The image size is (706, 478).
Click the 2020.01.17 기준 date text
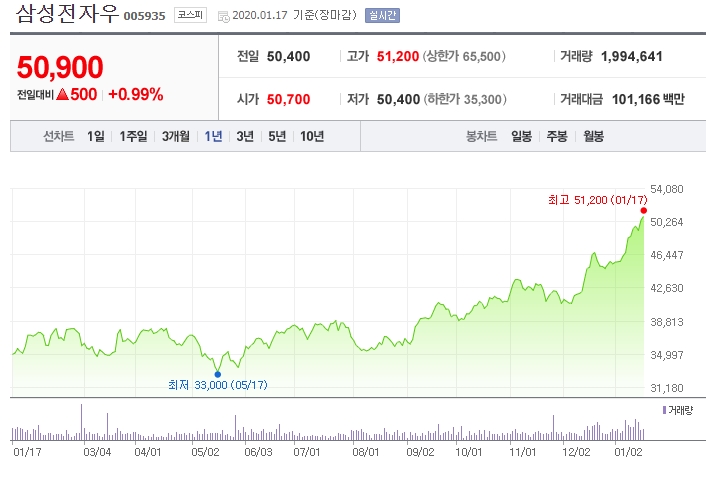[x=294, y=15]
